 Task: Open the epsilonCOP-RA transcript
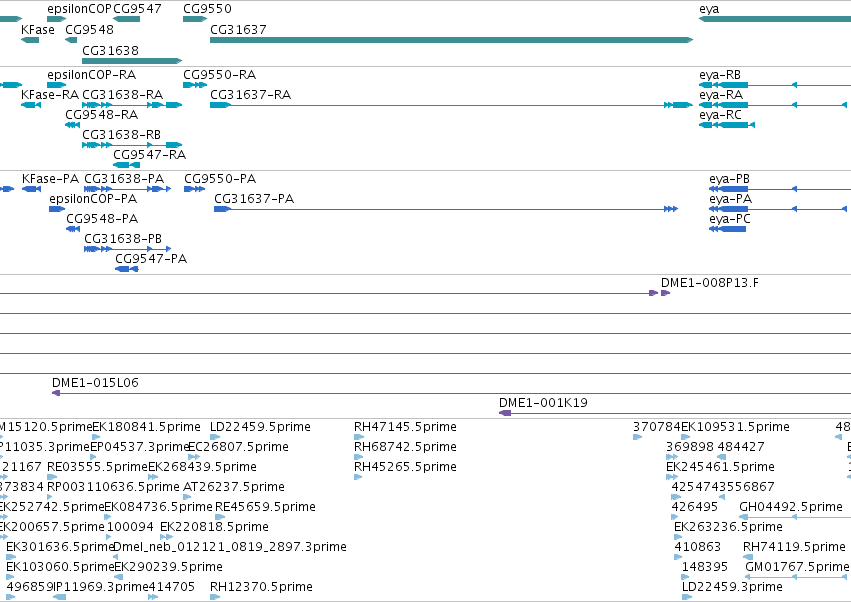click(x=92, y=75)
